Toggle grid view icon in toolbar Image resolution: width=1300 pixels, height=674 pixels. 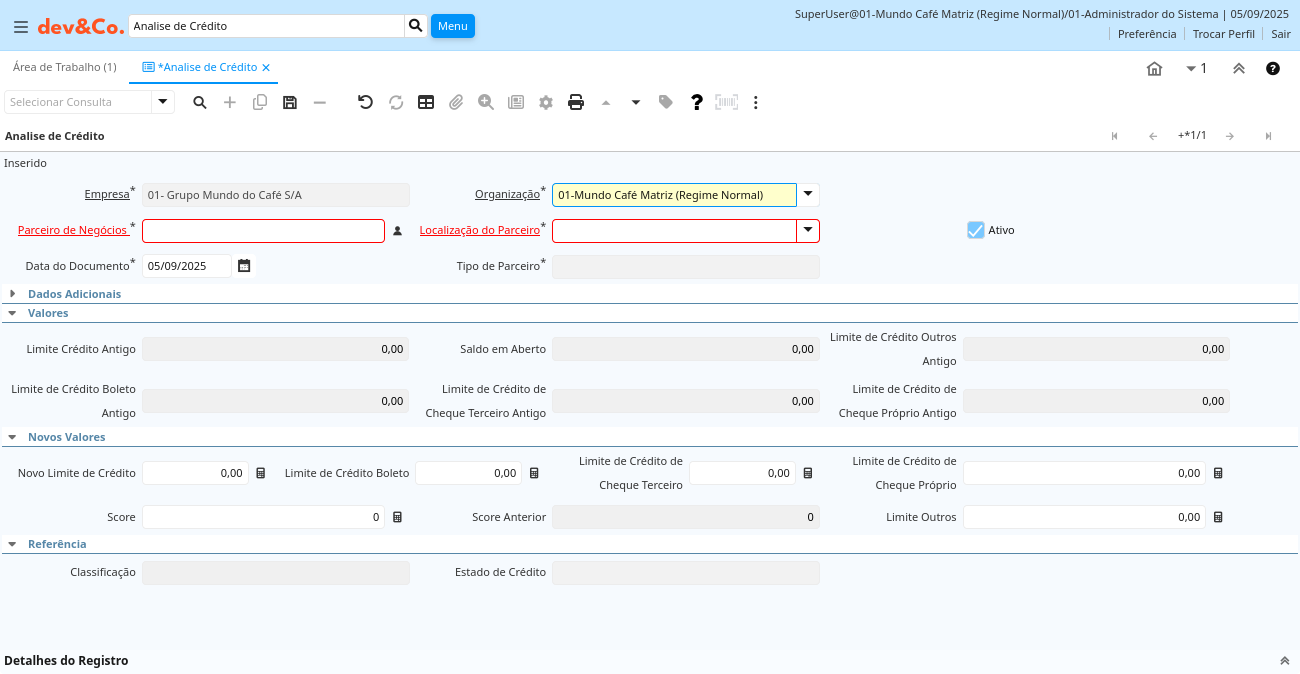point(426,102)
